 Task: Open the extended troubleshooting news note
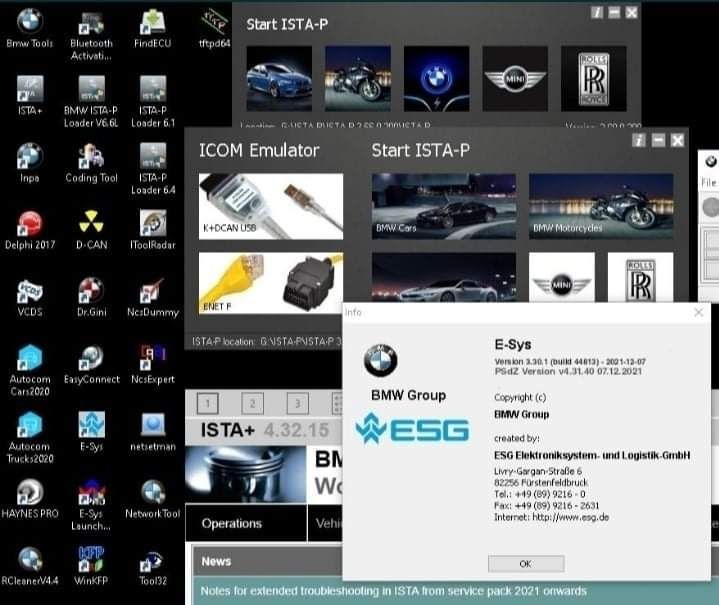393,591
